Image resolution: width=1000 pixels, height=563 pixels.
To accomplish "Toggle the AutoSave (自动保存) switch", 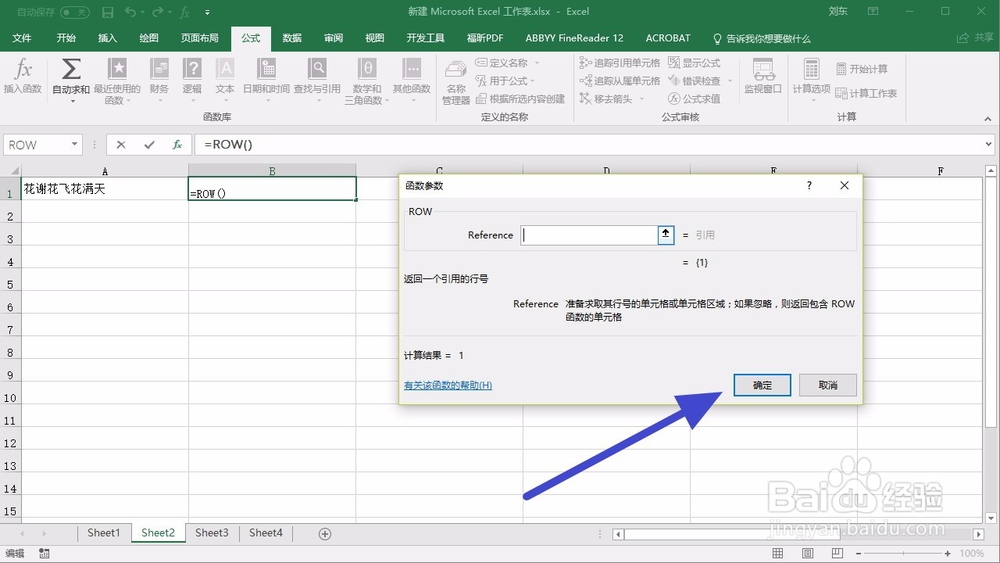I will point(75,12).
